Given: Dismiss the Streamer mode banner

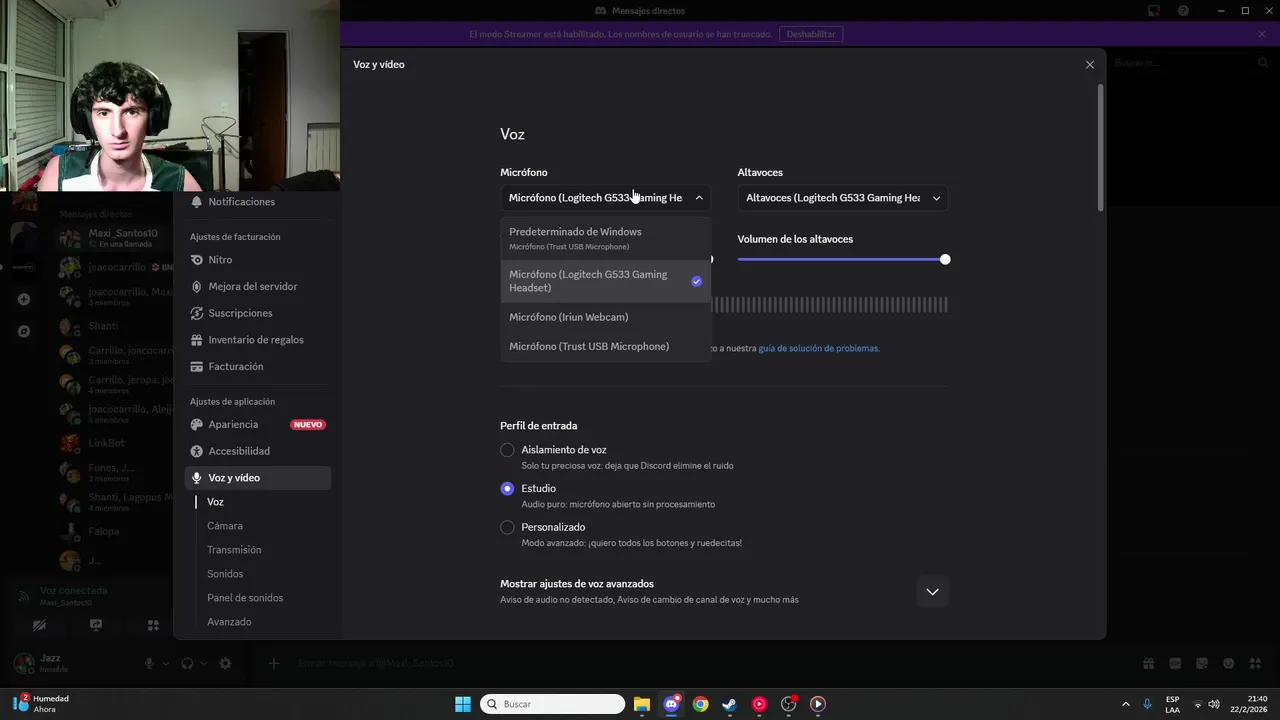Looking at the screenshot, I should pyautogui.click(x=1262, y=34).
